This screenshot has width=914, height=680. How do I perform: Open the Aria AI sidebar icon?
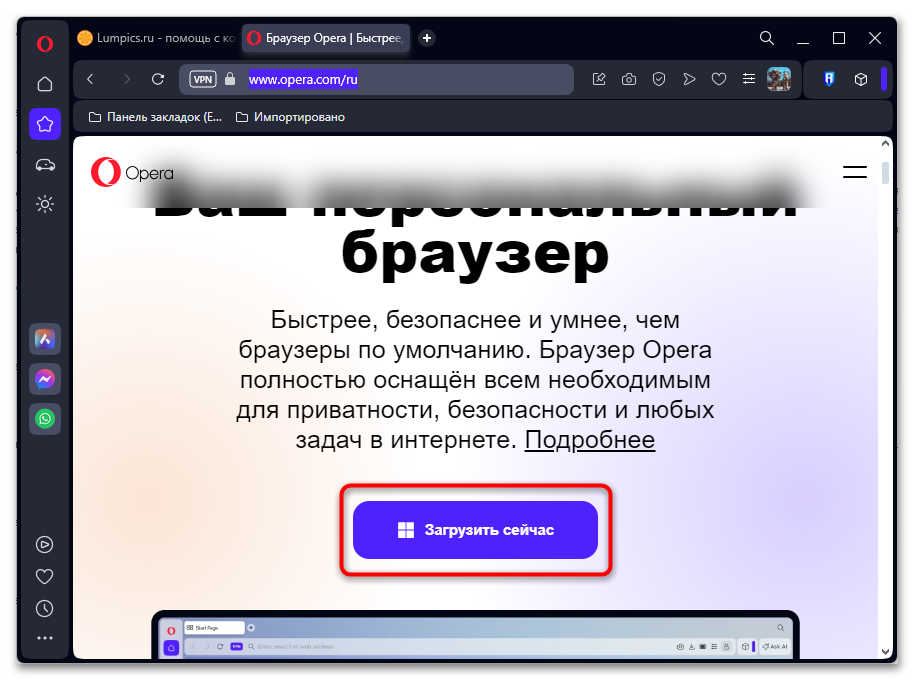[45, 339]
